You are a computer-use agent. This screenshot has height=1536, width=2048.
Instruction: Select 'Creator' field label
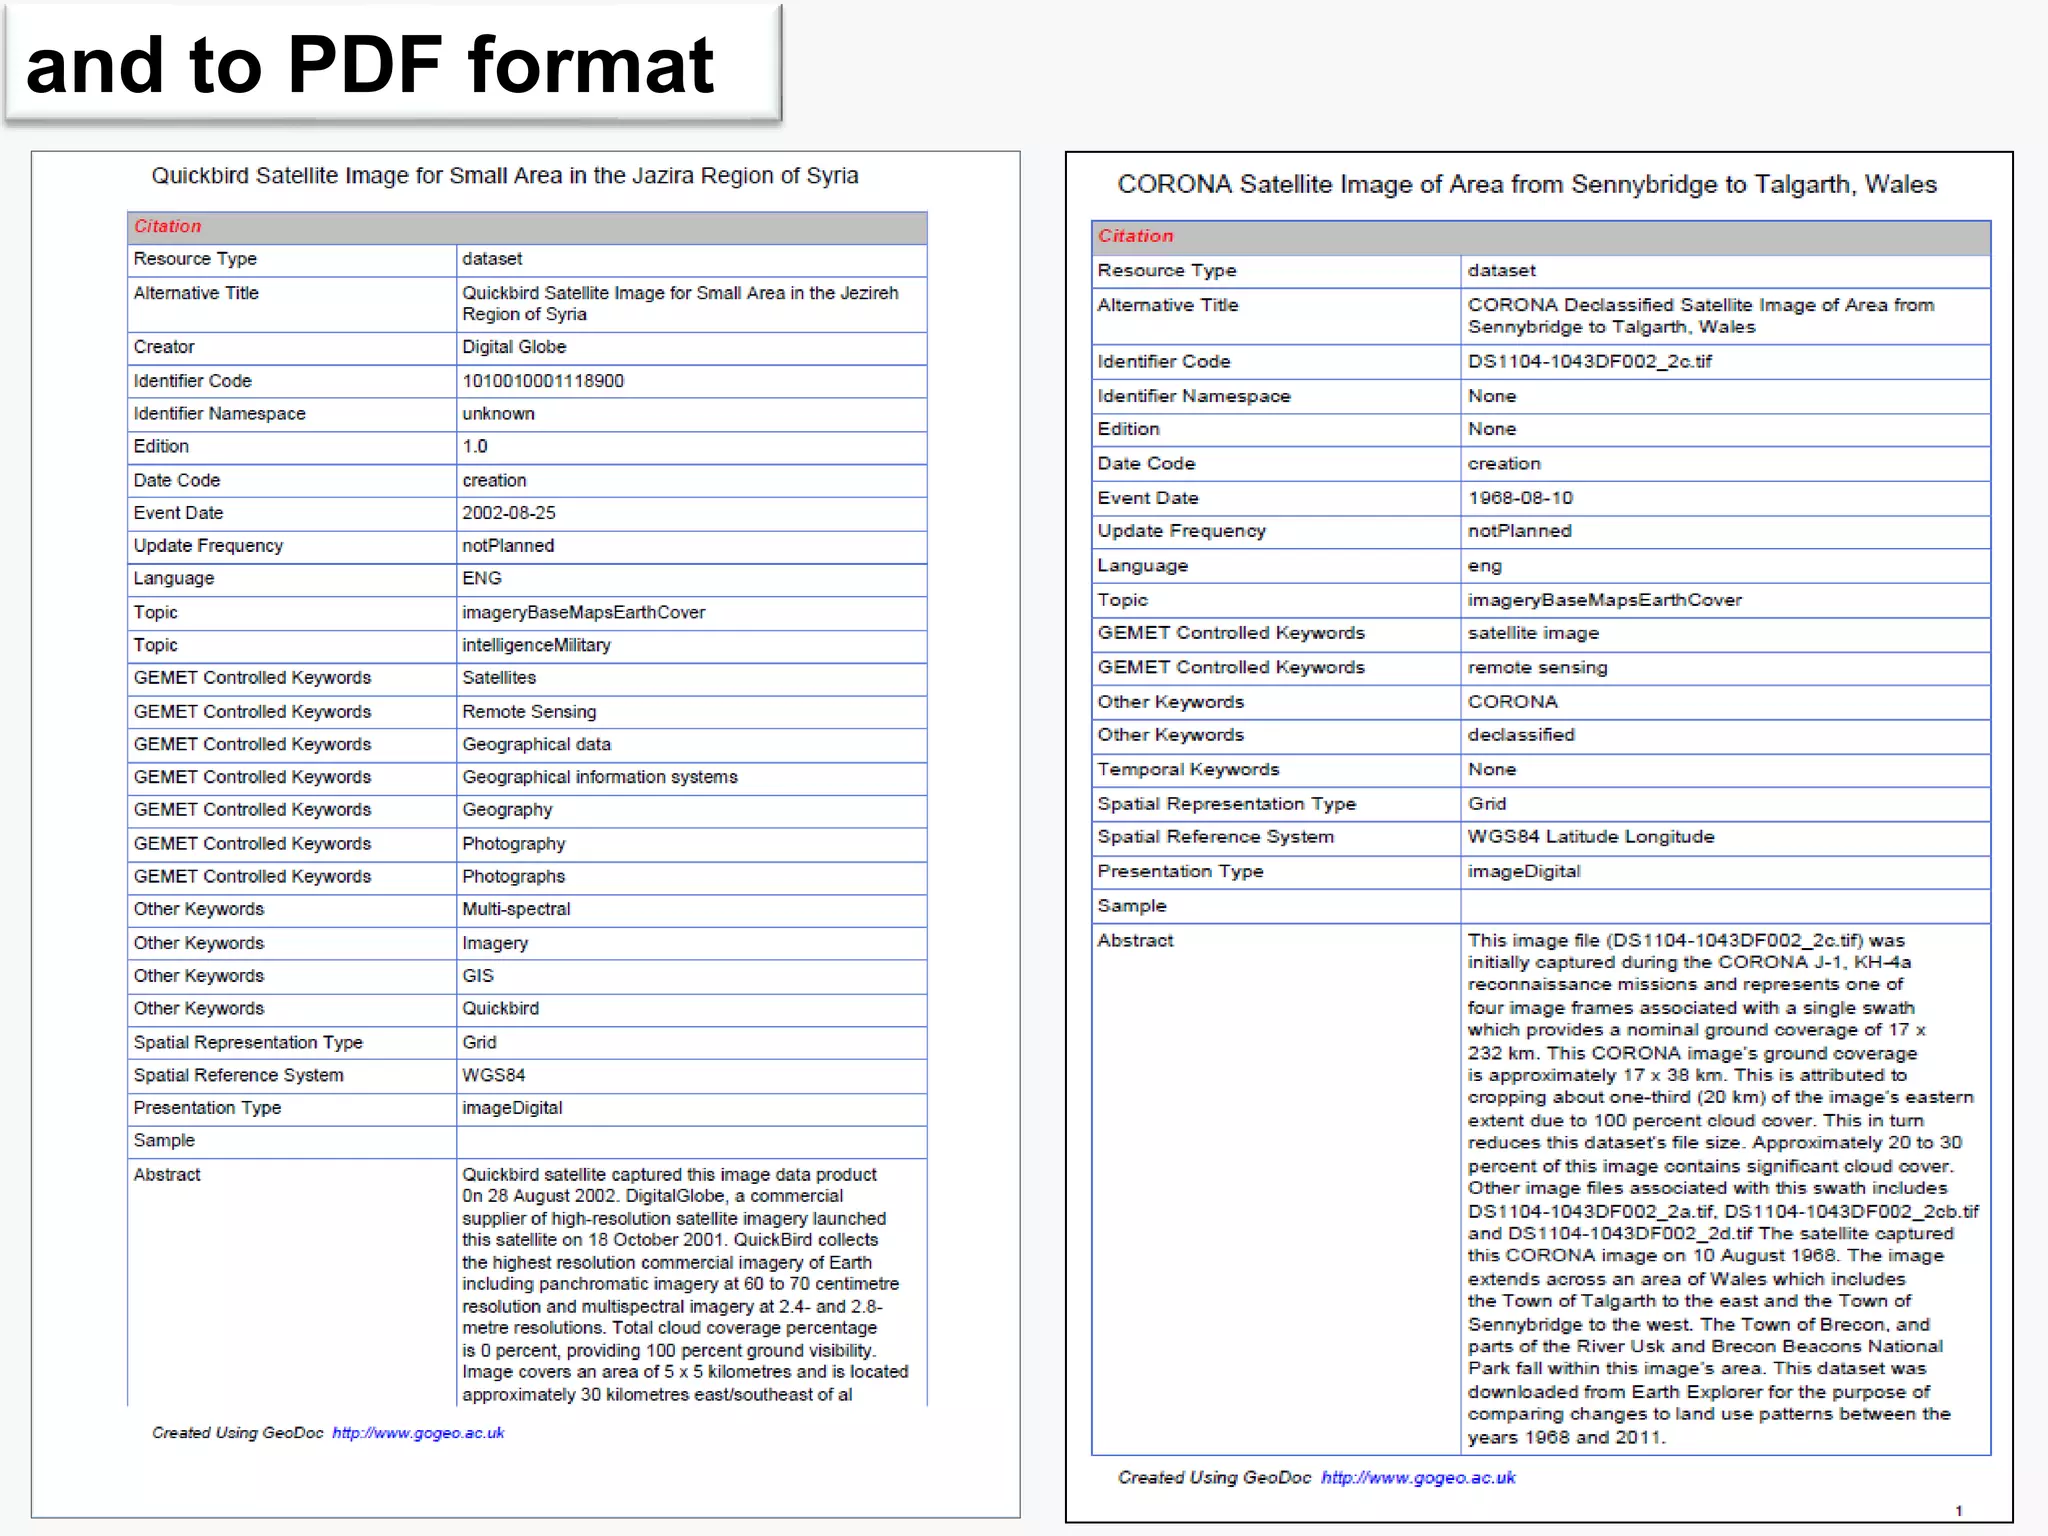[164, 347]
